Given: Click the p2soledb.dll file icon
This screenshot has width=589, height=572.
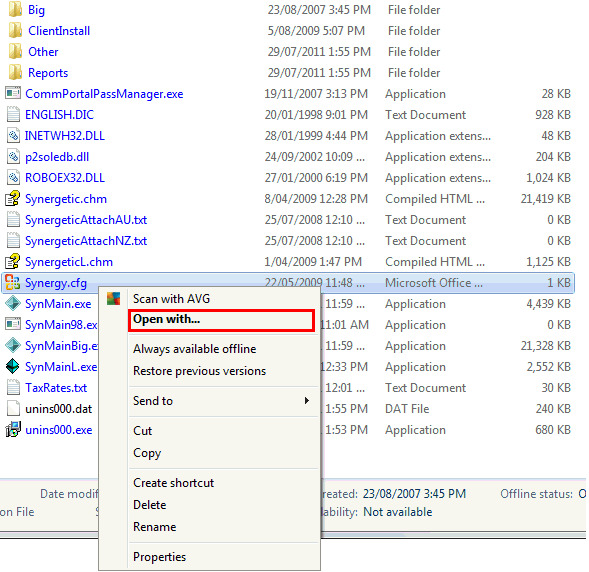Looking at the screenshot, I should coord(13,157).
